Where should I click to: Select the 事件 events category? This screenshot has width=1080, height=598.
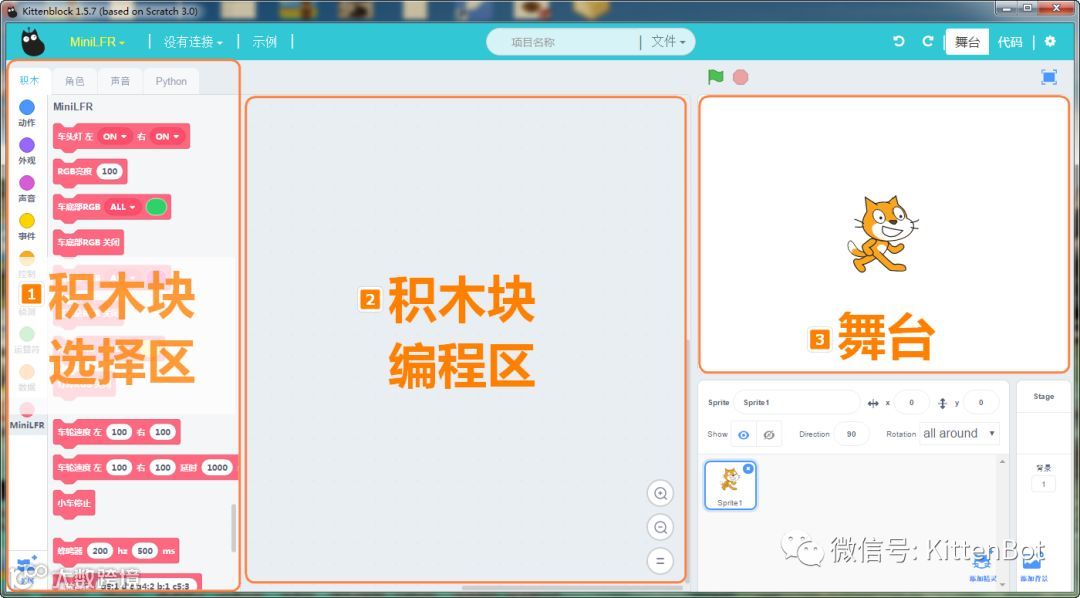point(27,227)
